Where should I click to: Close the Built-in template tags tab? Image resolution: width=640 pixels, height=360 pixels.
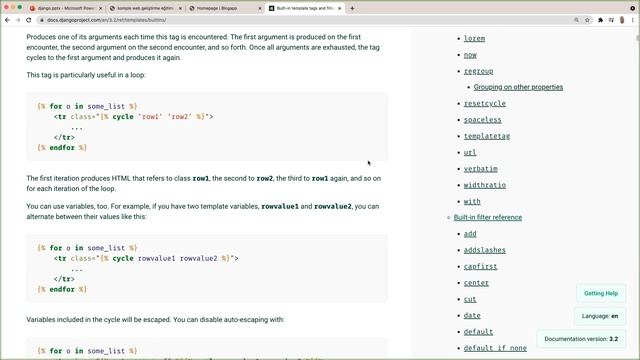[x=339, y=8]
